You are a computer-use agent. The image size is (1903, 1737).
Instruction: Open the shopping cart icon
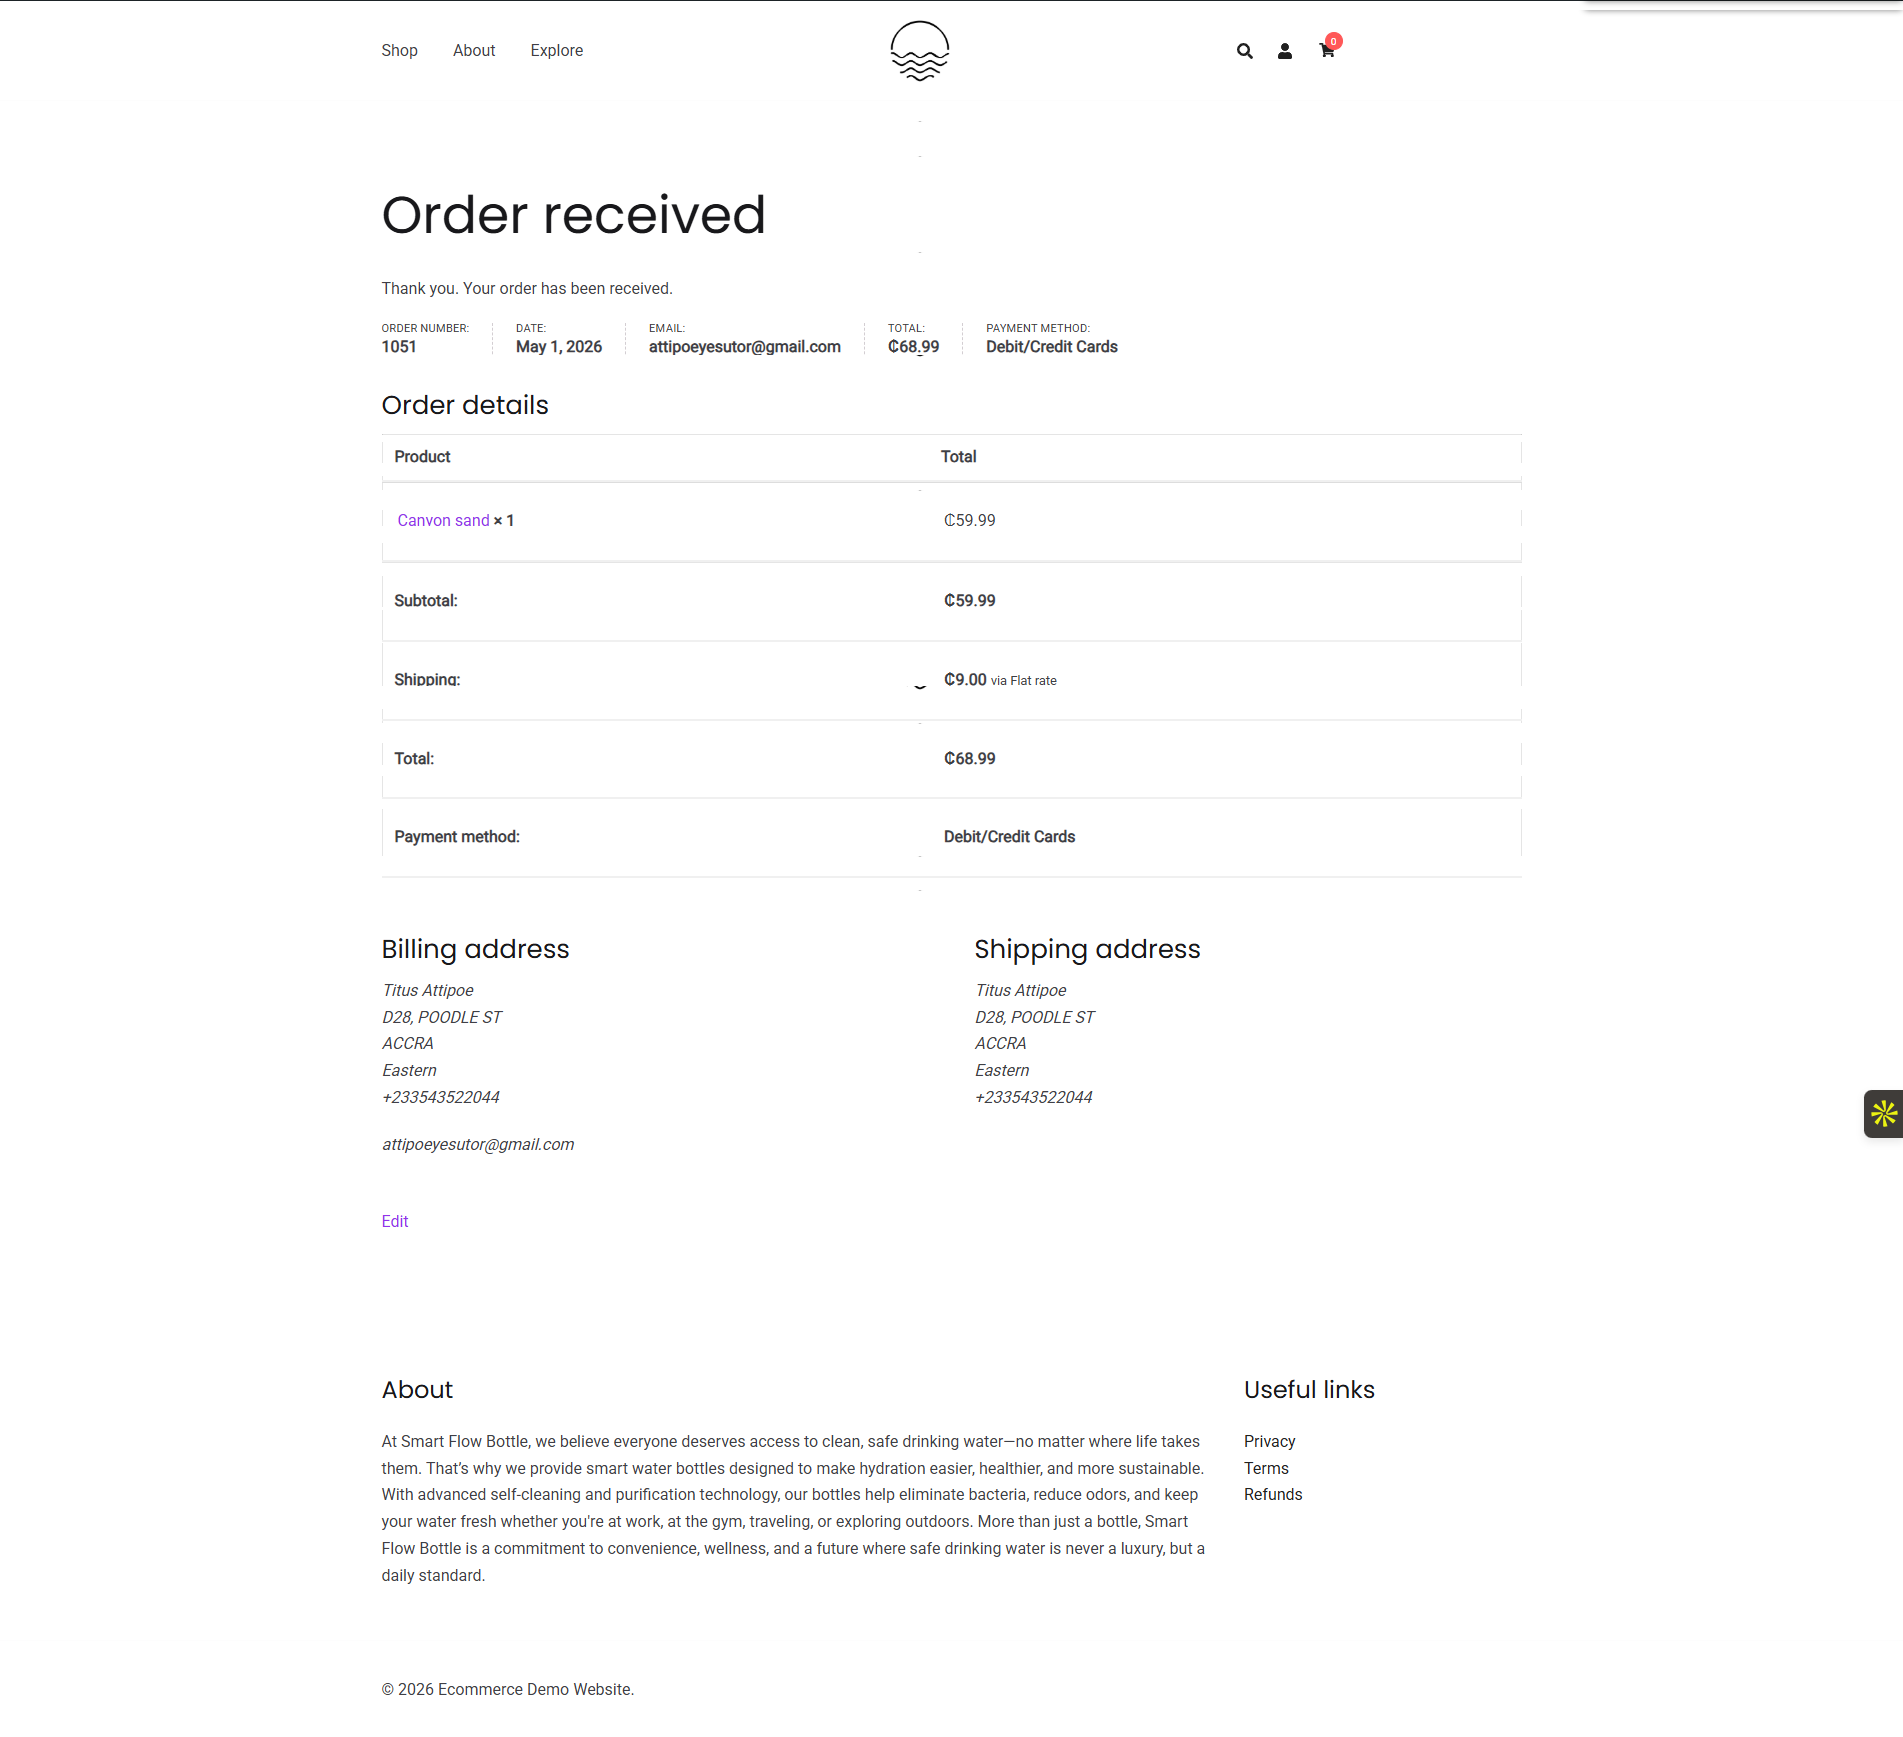(x=1327, y=51)
